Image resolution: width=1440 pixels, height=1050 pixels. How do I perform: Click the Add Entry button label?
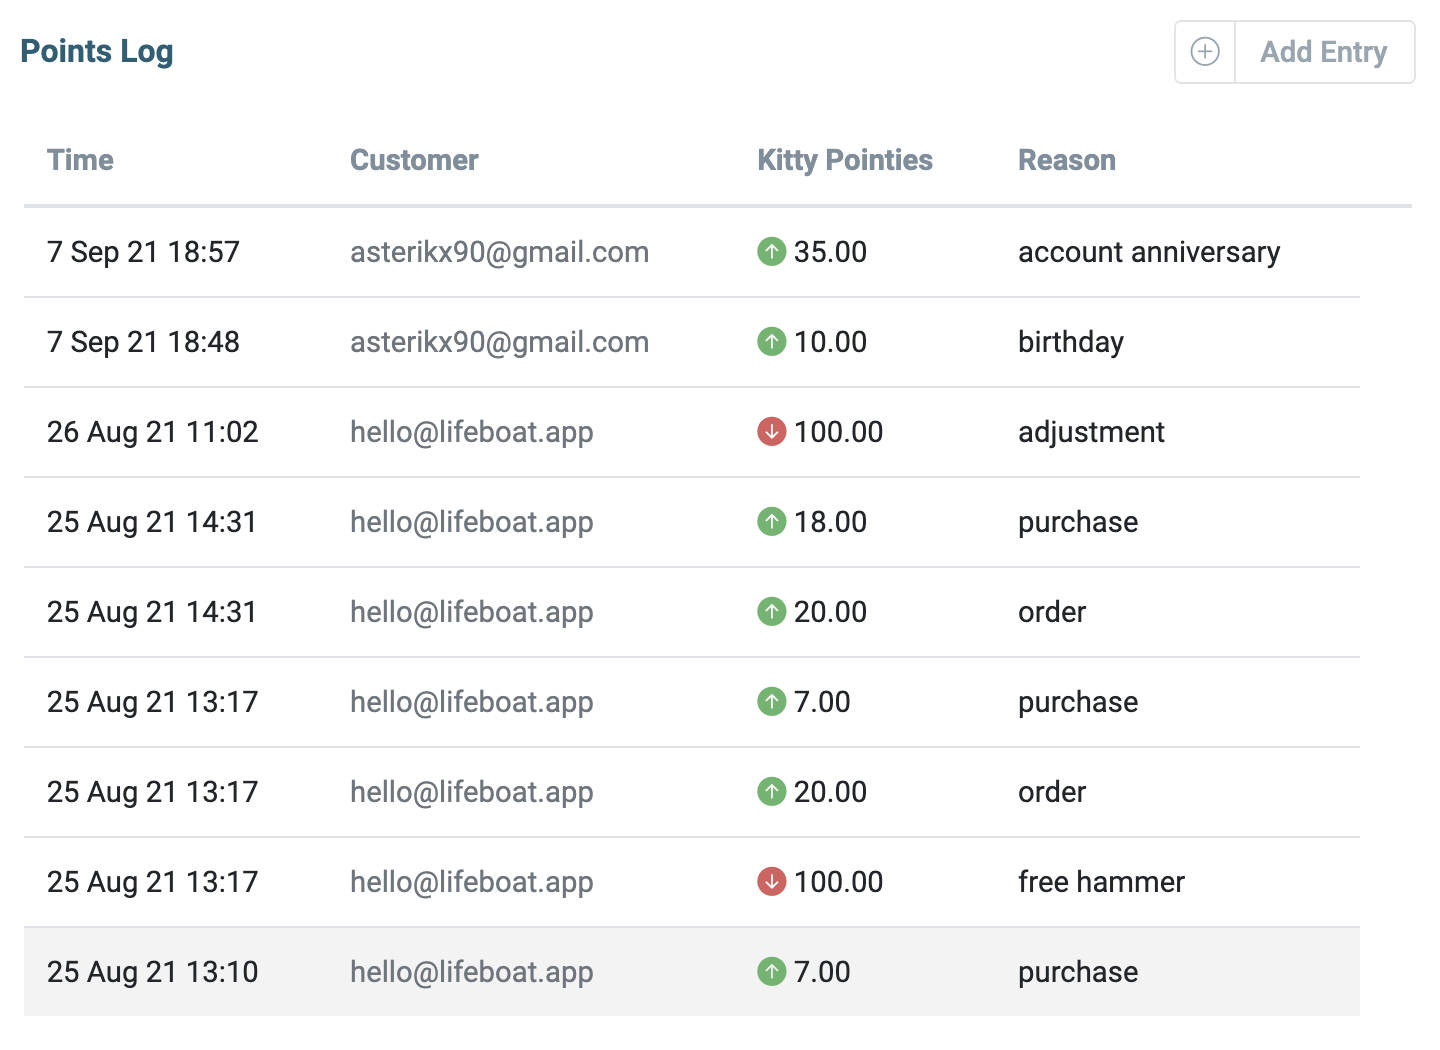coord(1323,52)
